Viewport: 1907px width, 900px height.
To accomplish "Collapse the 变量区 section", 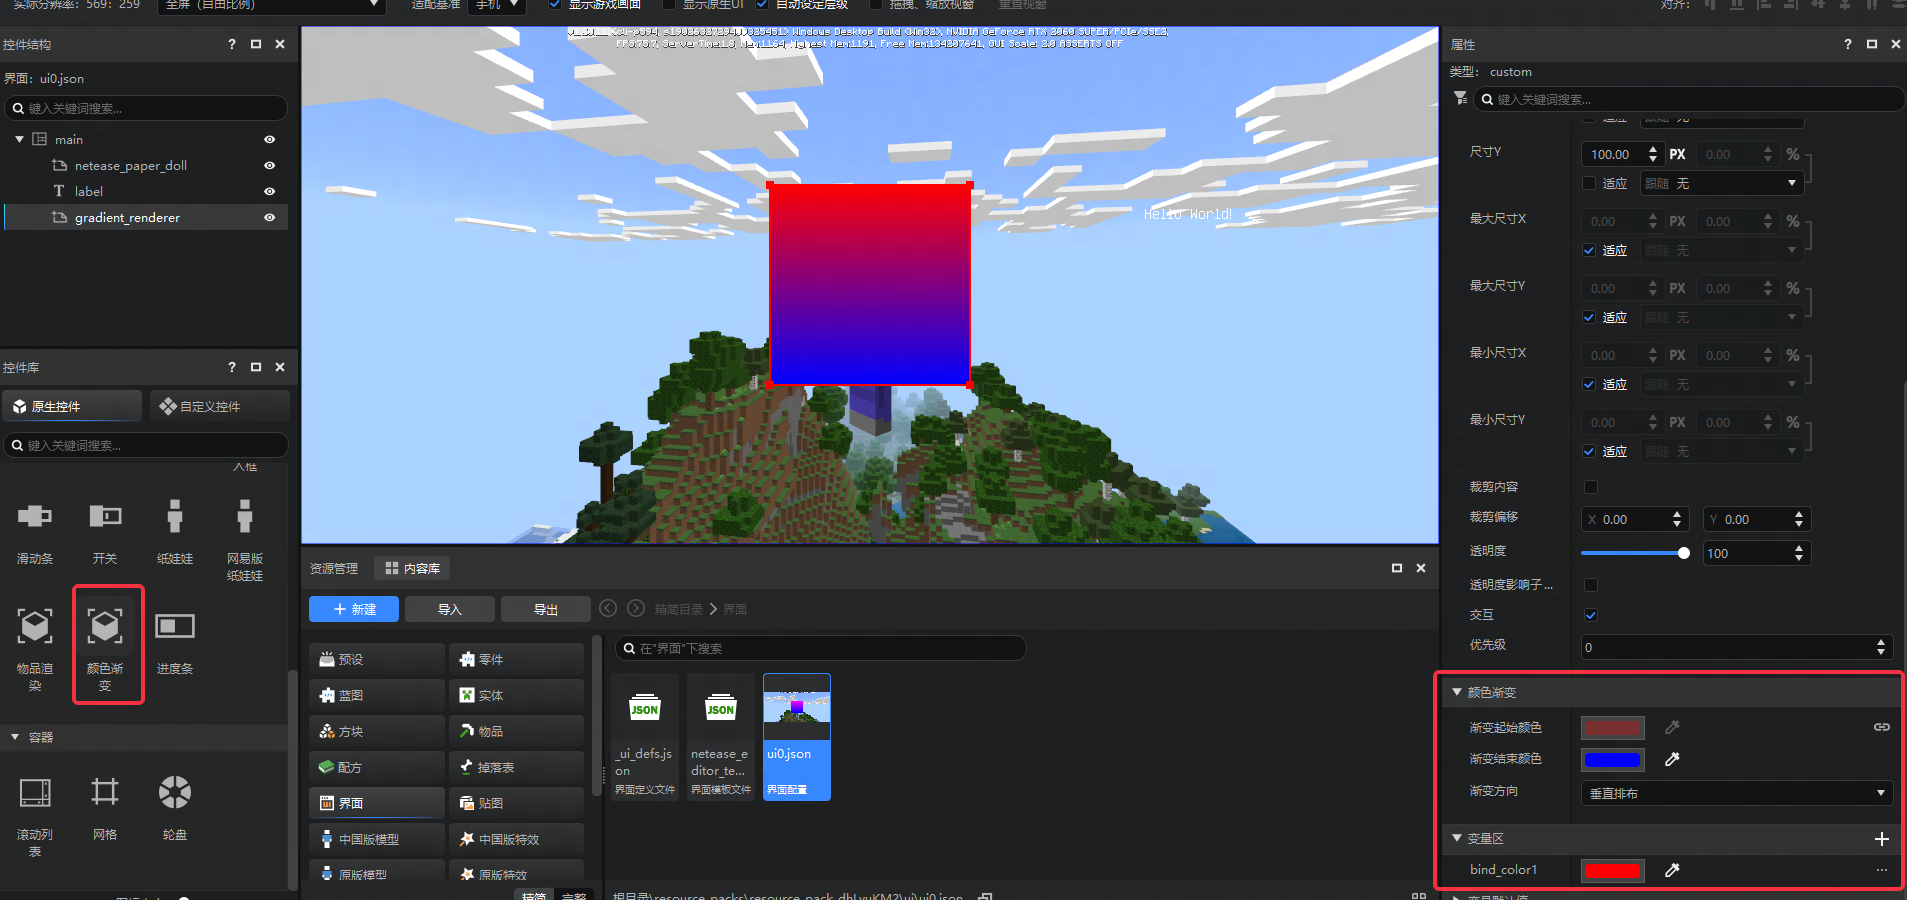I will [x=1457, y=838].
